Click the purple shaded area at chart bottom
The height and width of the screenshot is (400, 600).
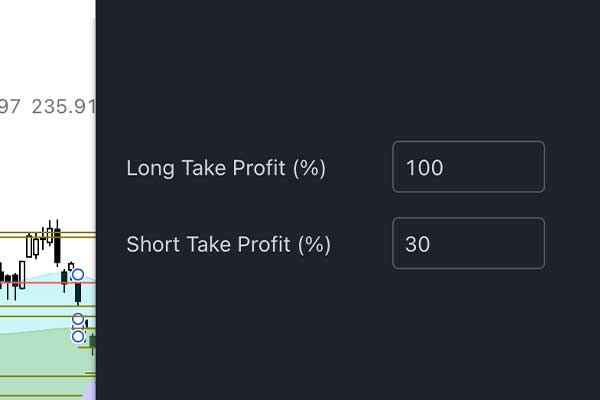(90, 392)
